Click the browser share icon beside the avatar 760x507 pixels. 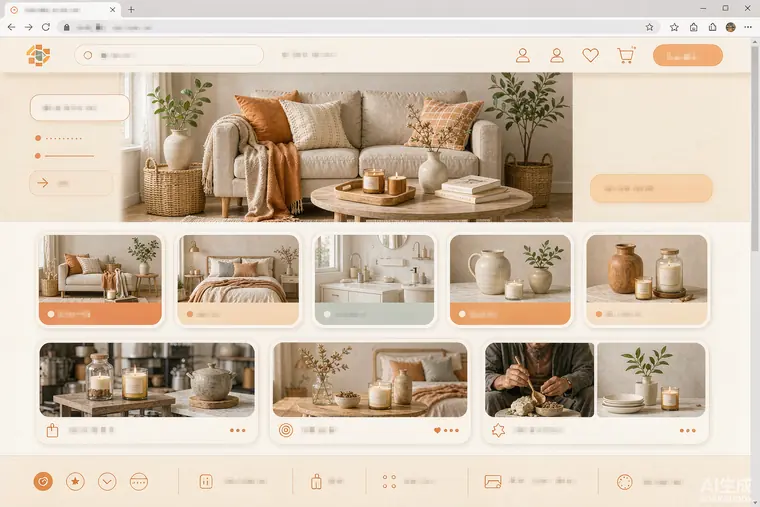click(x=712, y=27)
